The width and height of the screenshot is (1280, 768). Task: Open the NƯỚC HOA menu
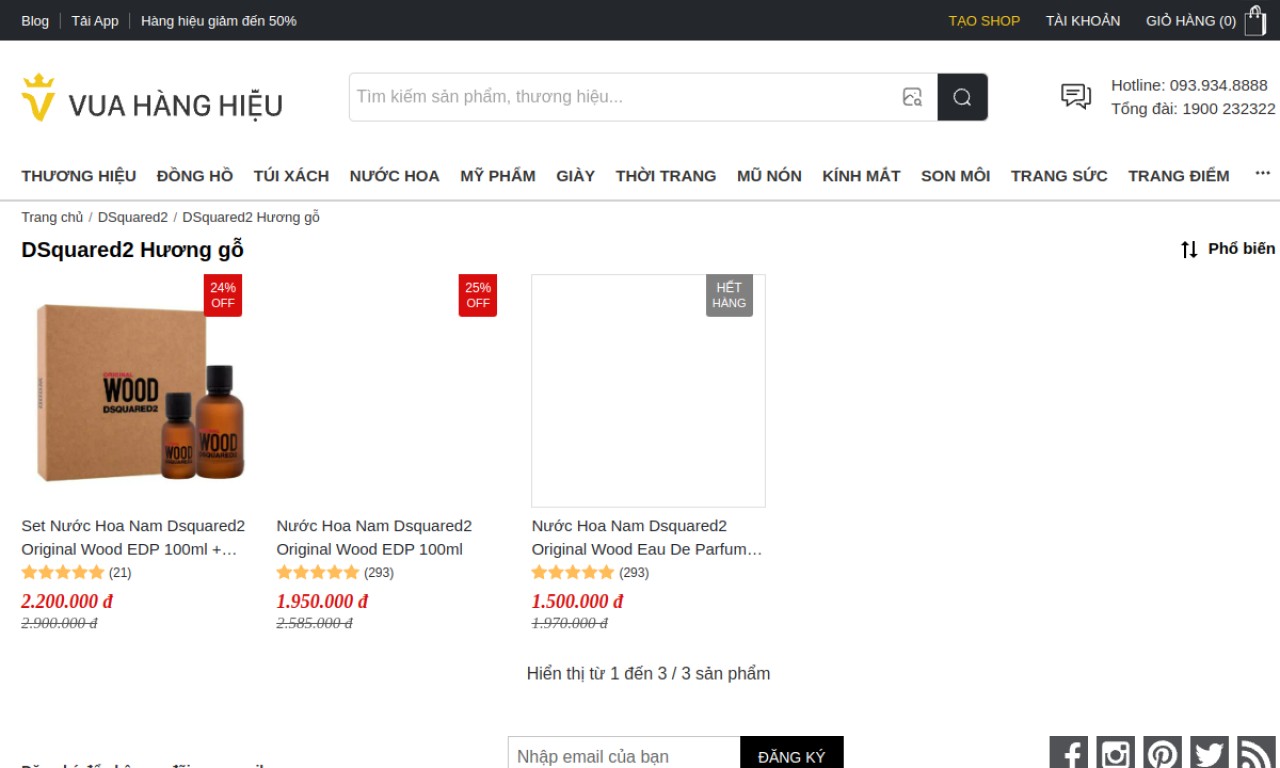[x=394, y=176]
